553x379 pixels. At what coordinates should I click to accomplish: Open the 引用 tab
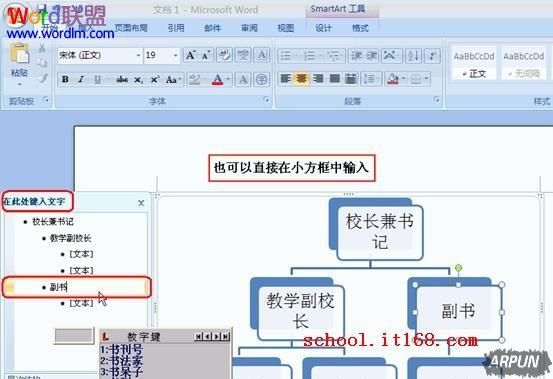point(176,28)
